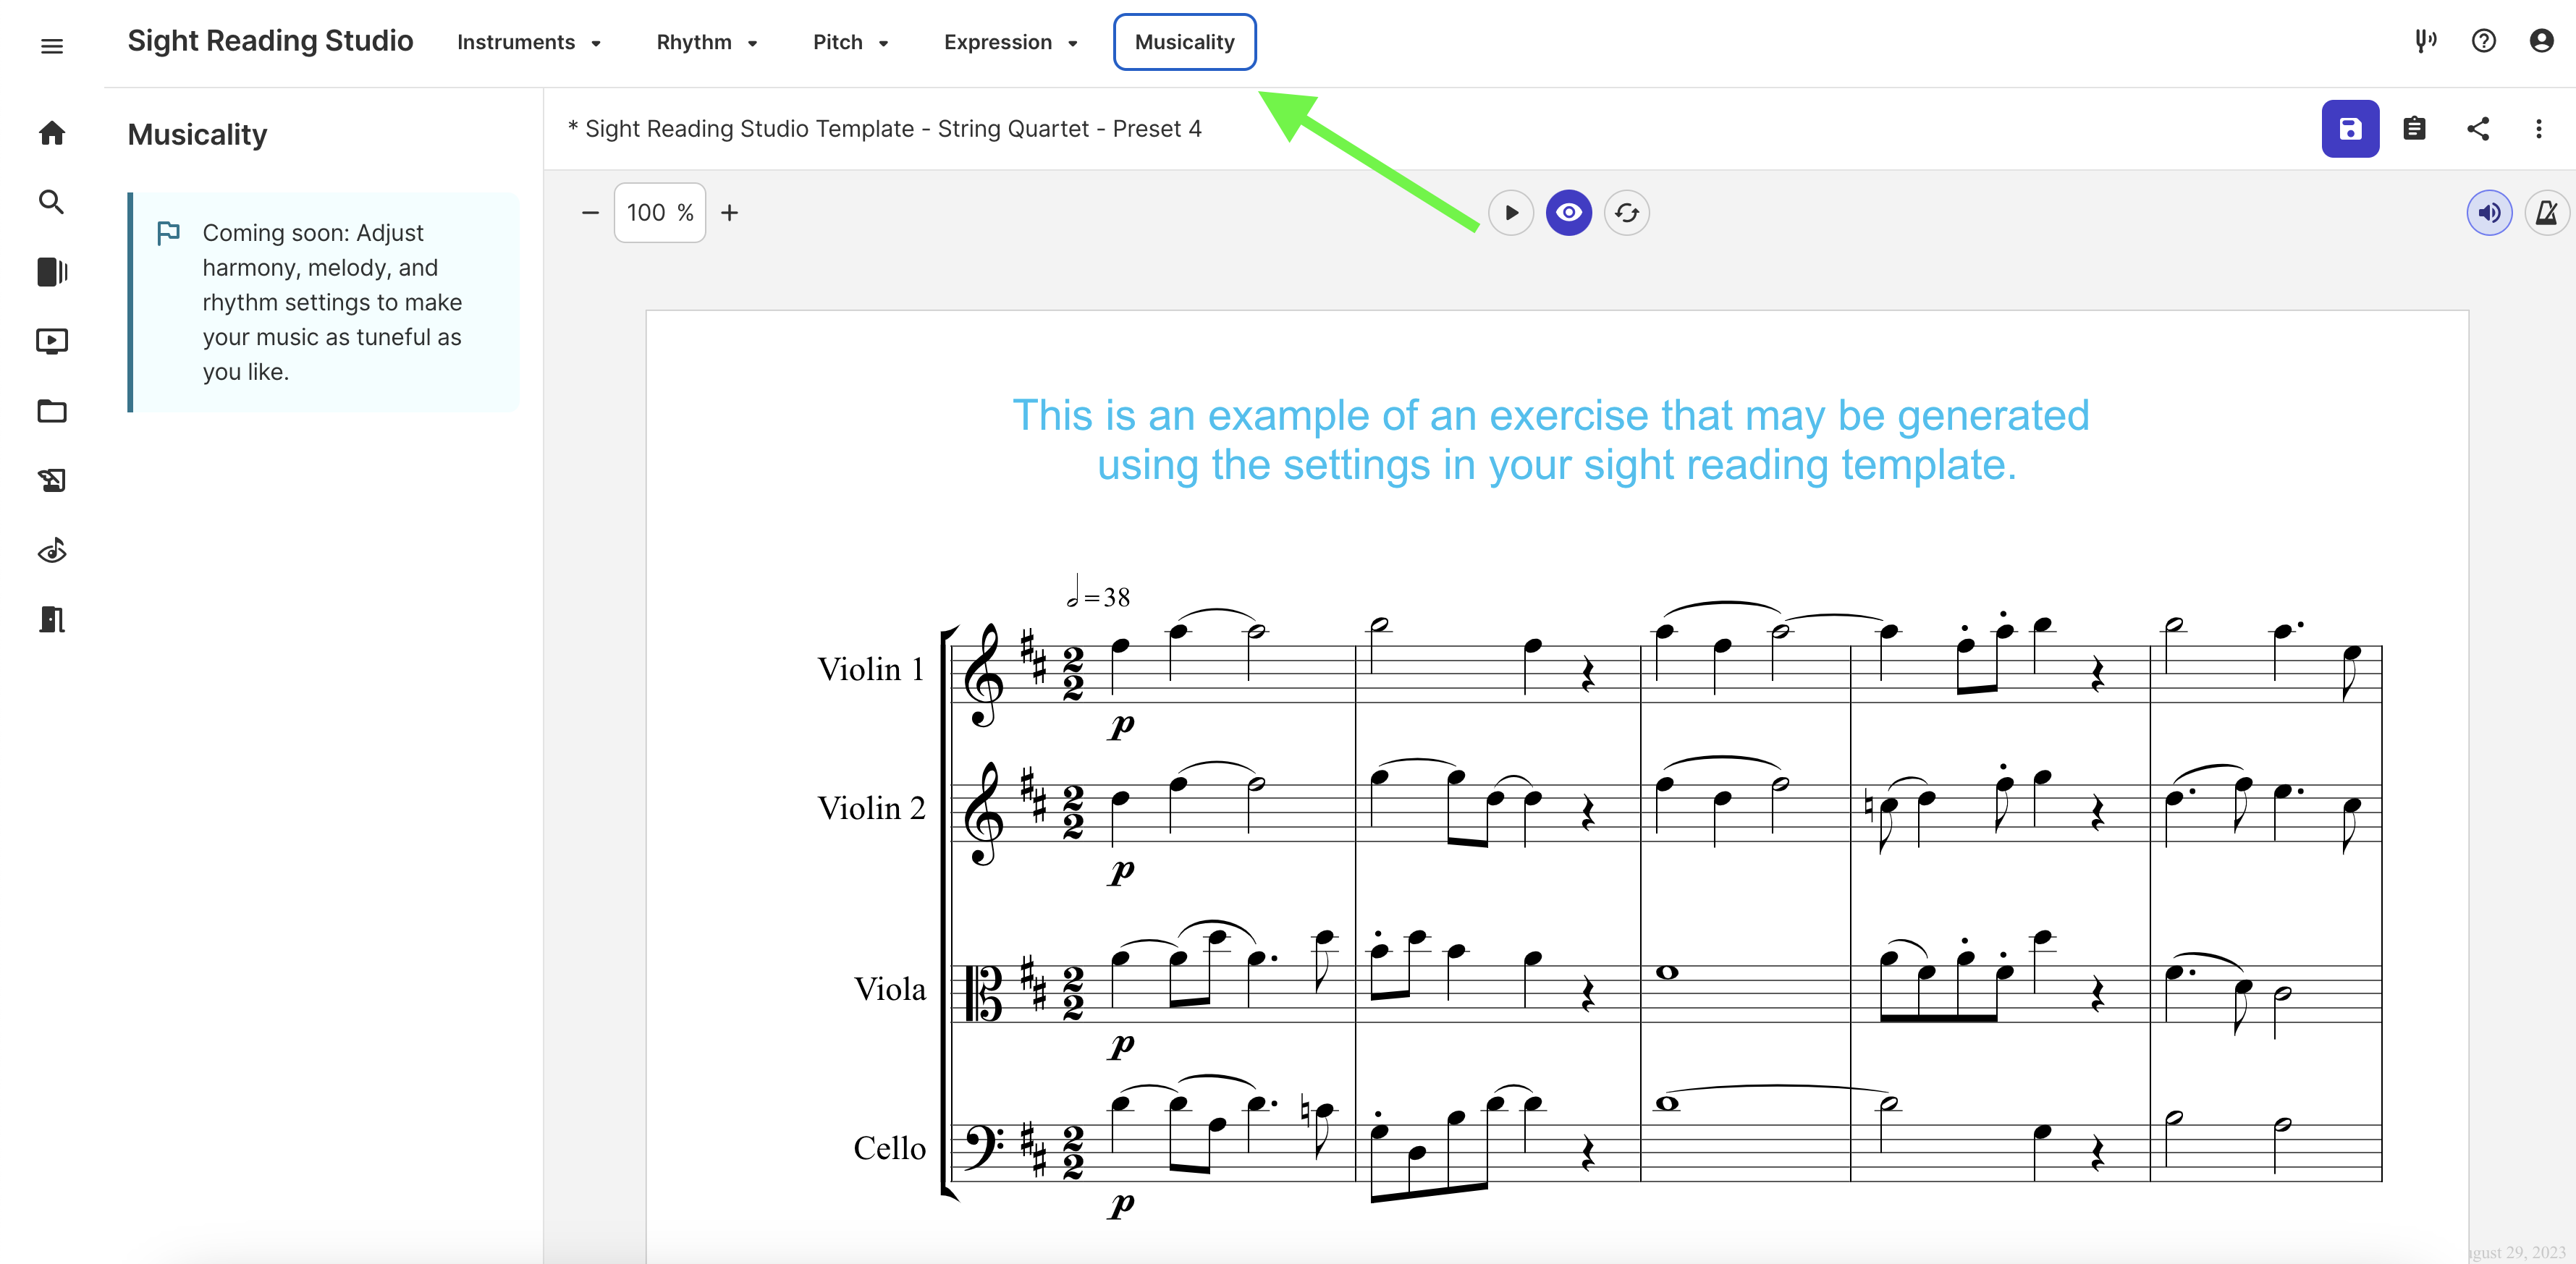
Task: Open the folder sidebar icon
Action: [x=52, y=411]
